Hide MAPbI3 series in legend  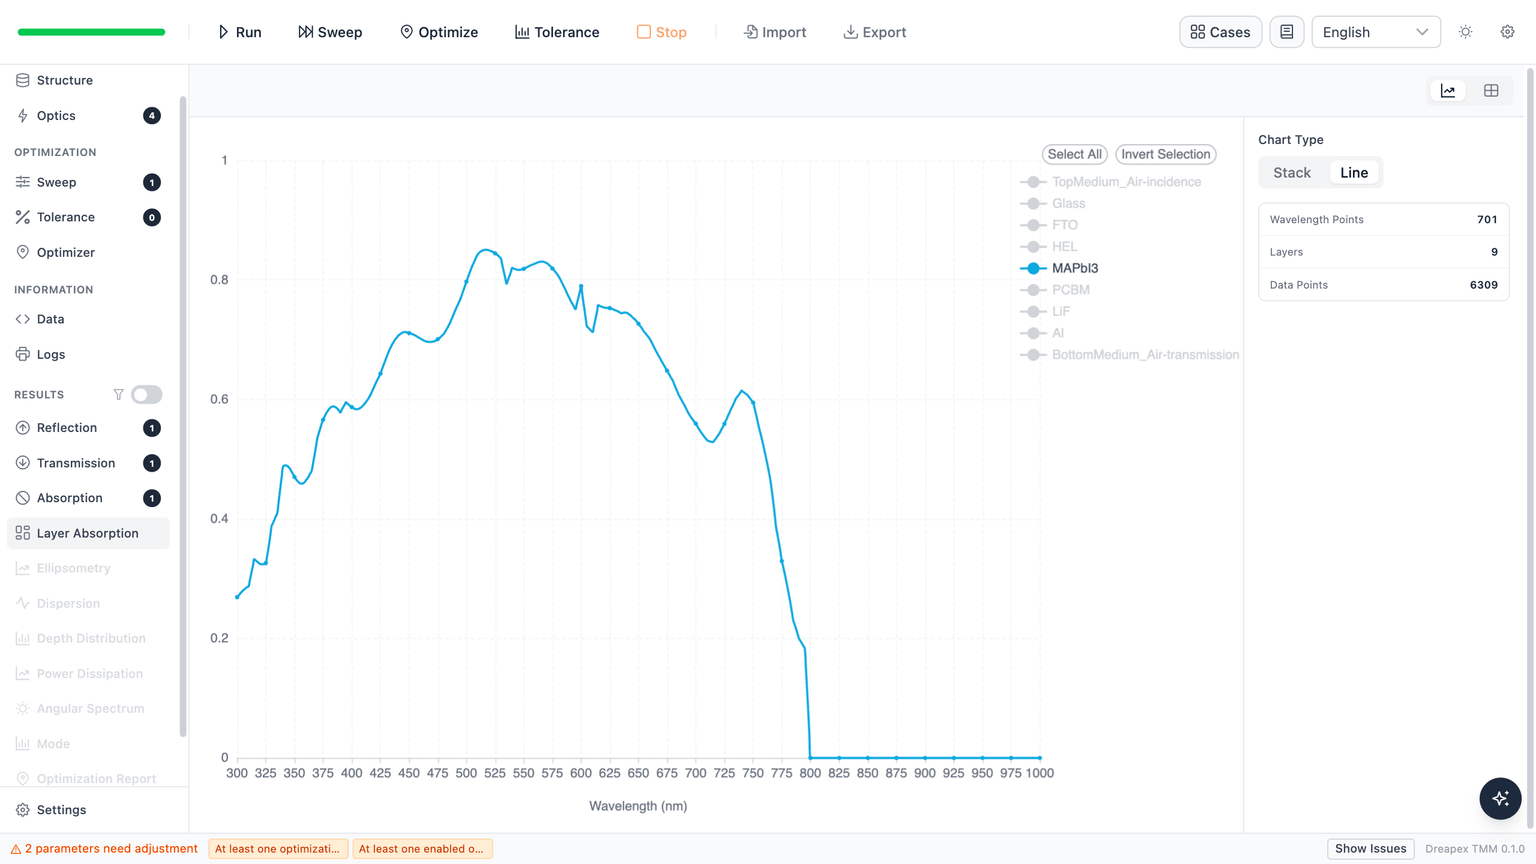pos(1058,268)
